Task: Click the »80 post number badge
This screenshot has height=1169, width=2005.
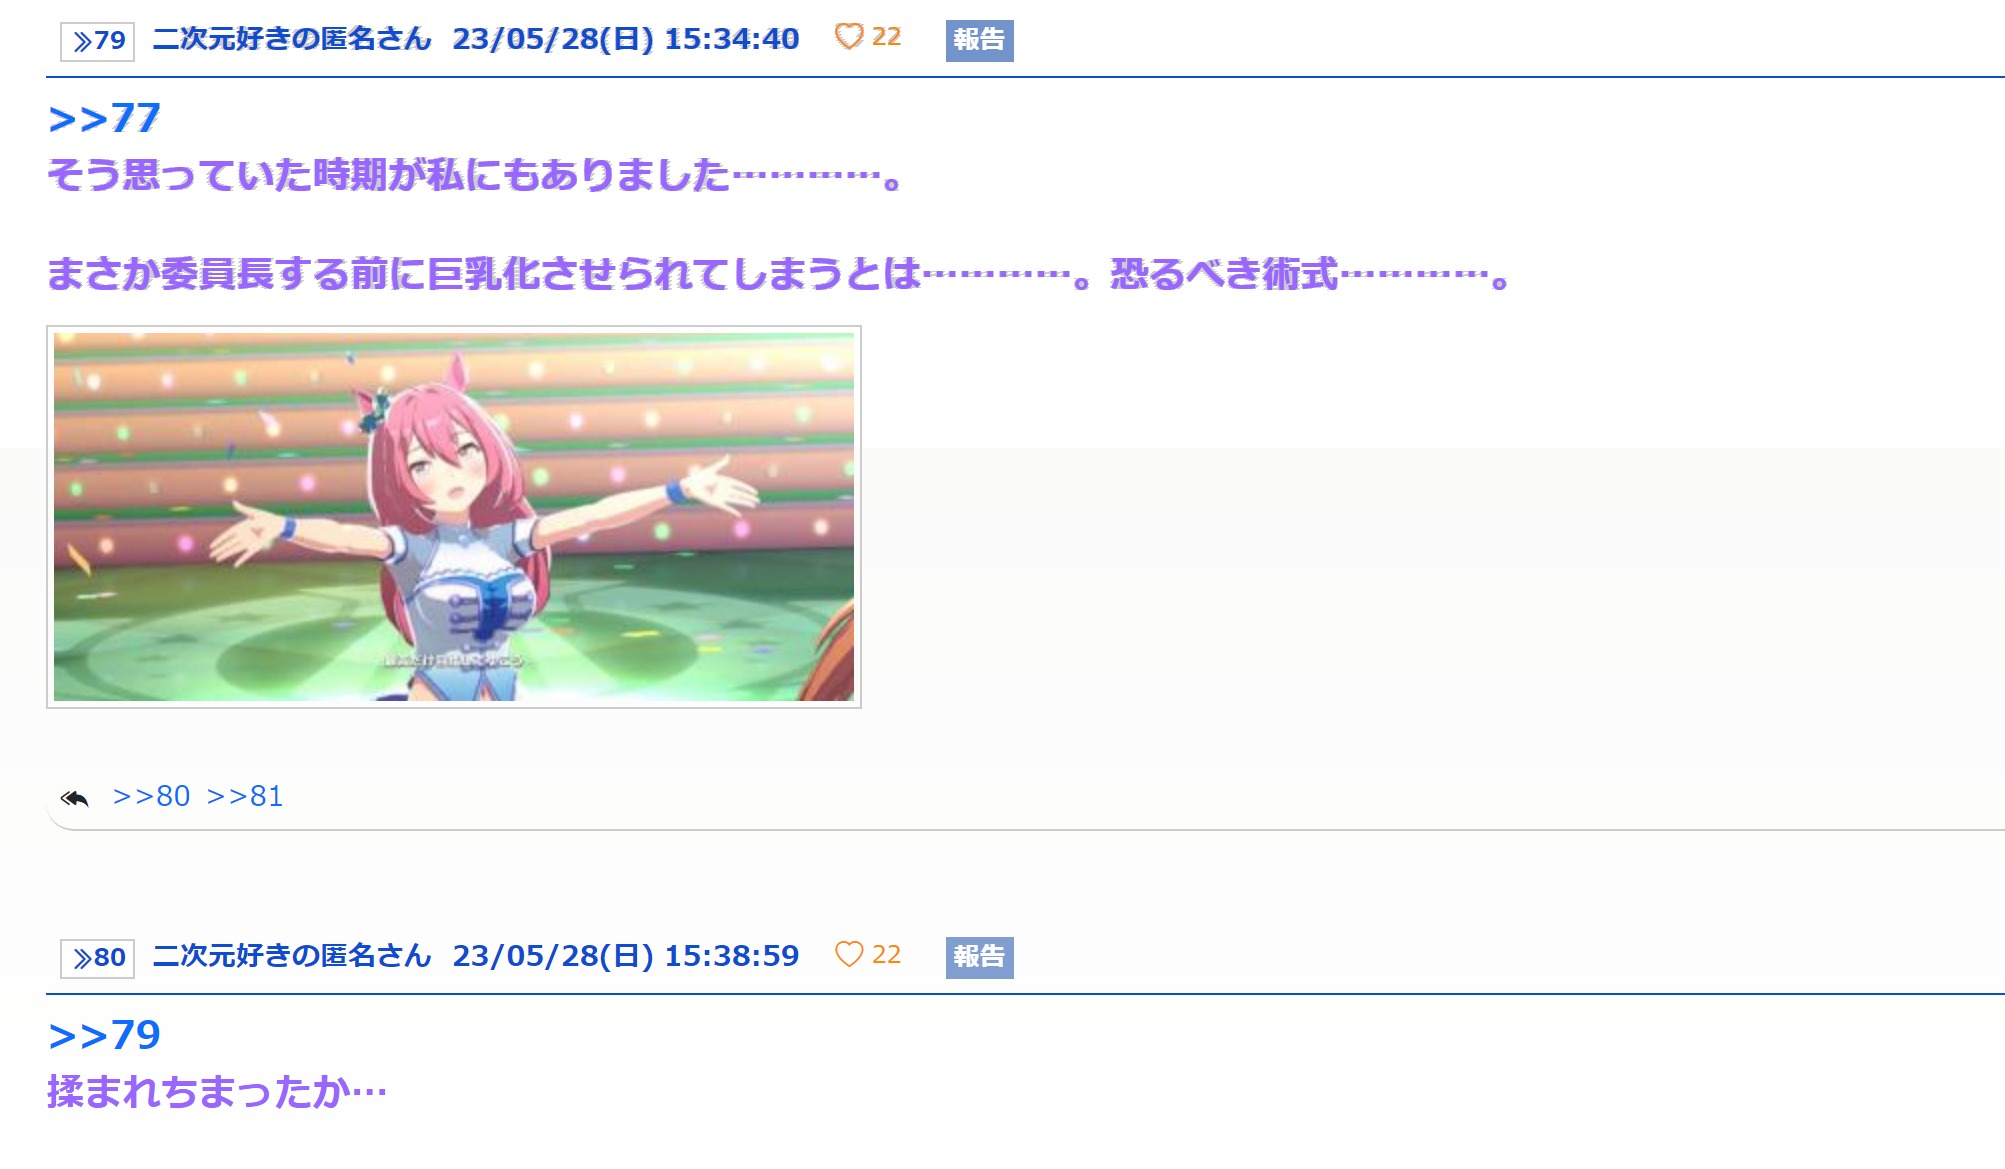Action: pyautogui.click(x=98, y=958)
